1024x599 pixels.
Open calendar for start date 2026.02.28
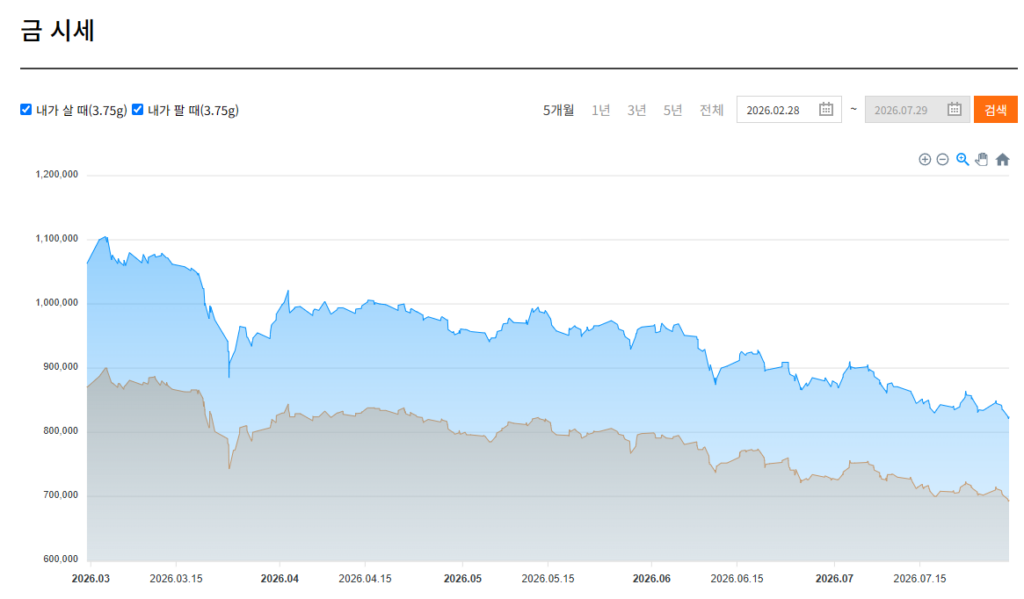click(826, 109)
